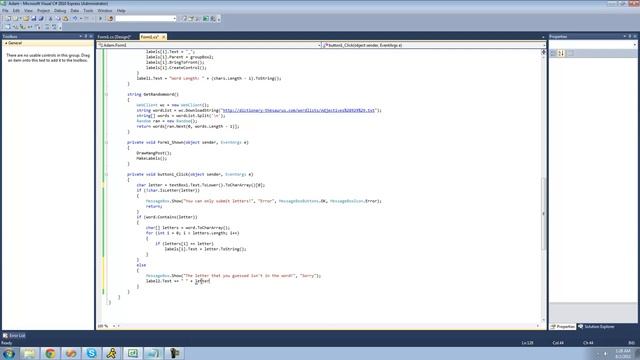
Task: Click the Save All toolbar icon
Action: coord(41,19)
